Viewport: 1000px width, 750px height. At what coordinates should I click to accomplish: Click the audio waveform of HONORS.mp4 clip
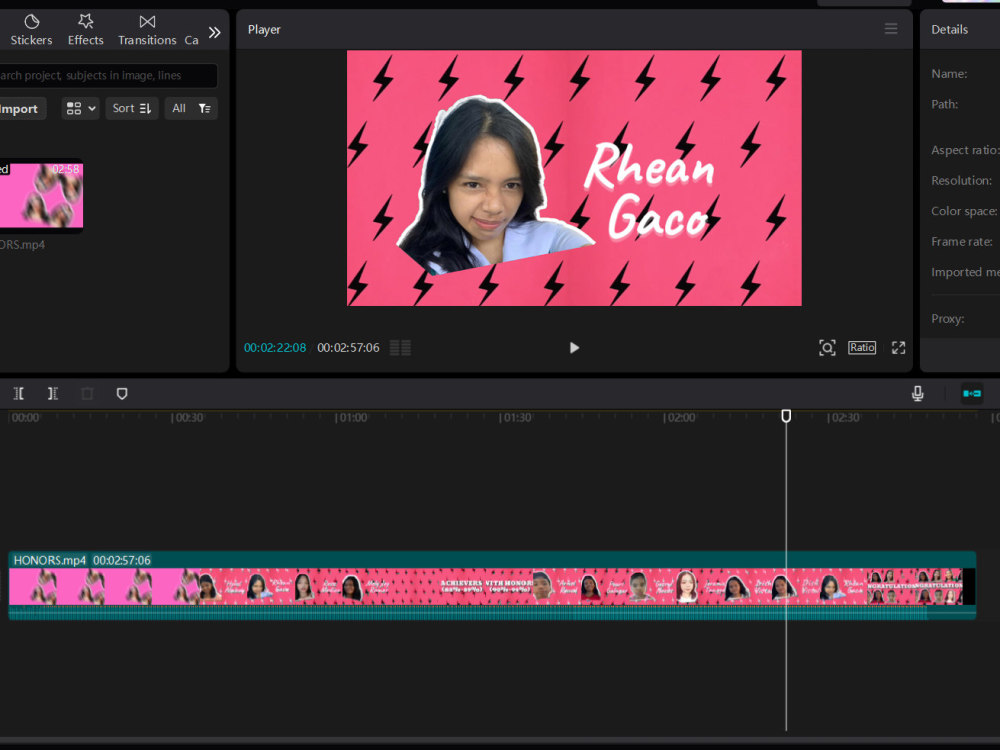(492, 612)
